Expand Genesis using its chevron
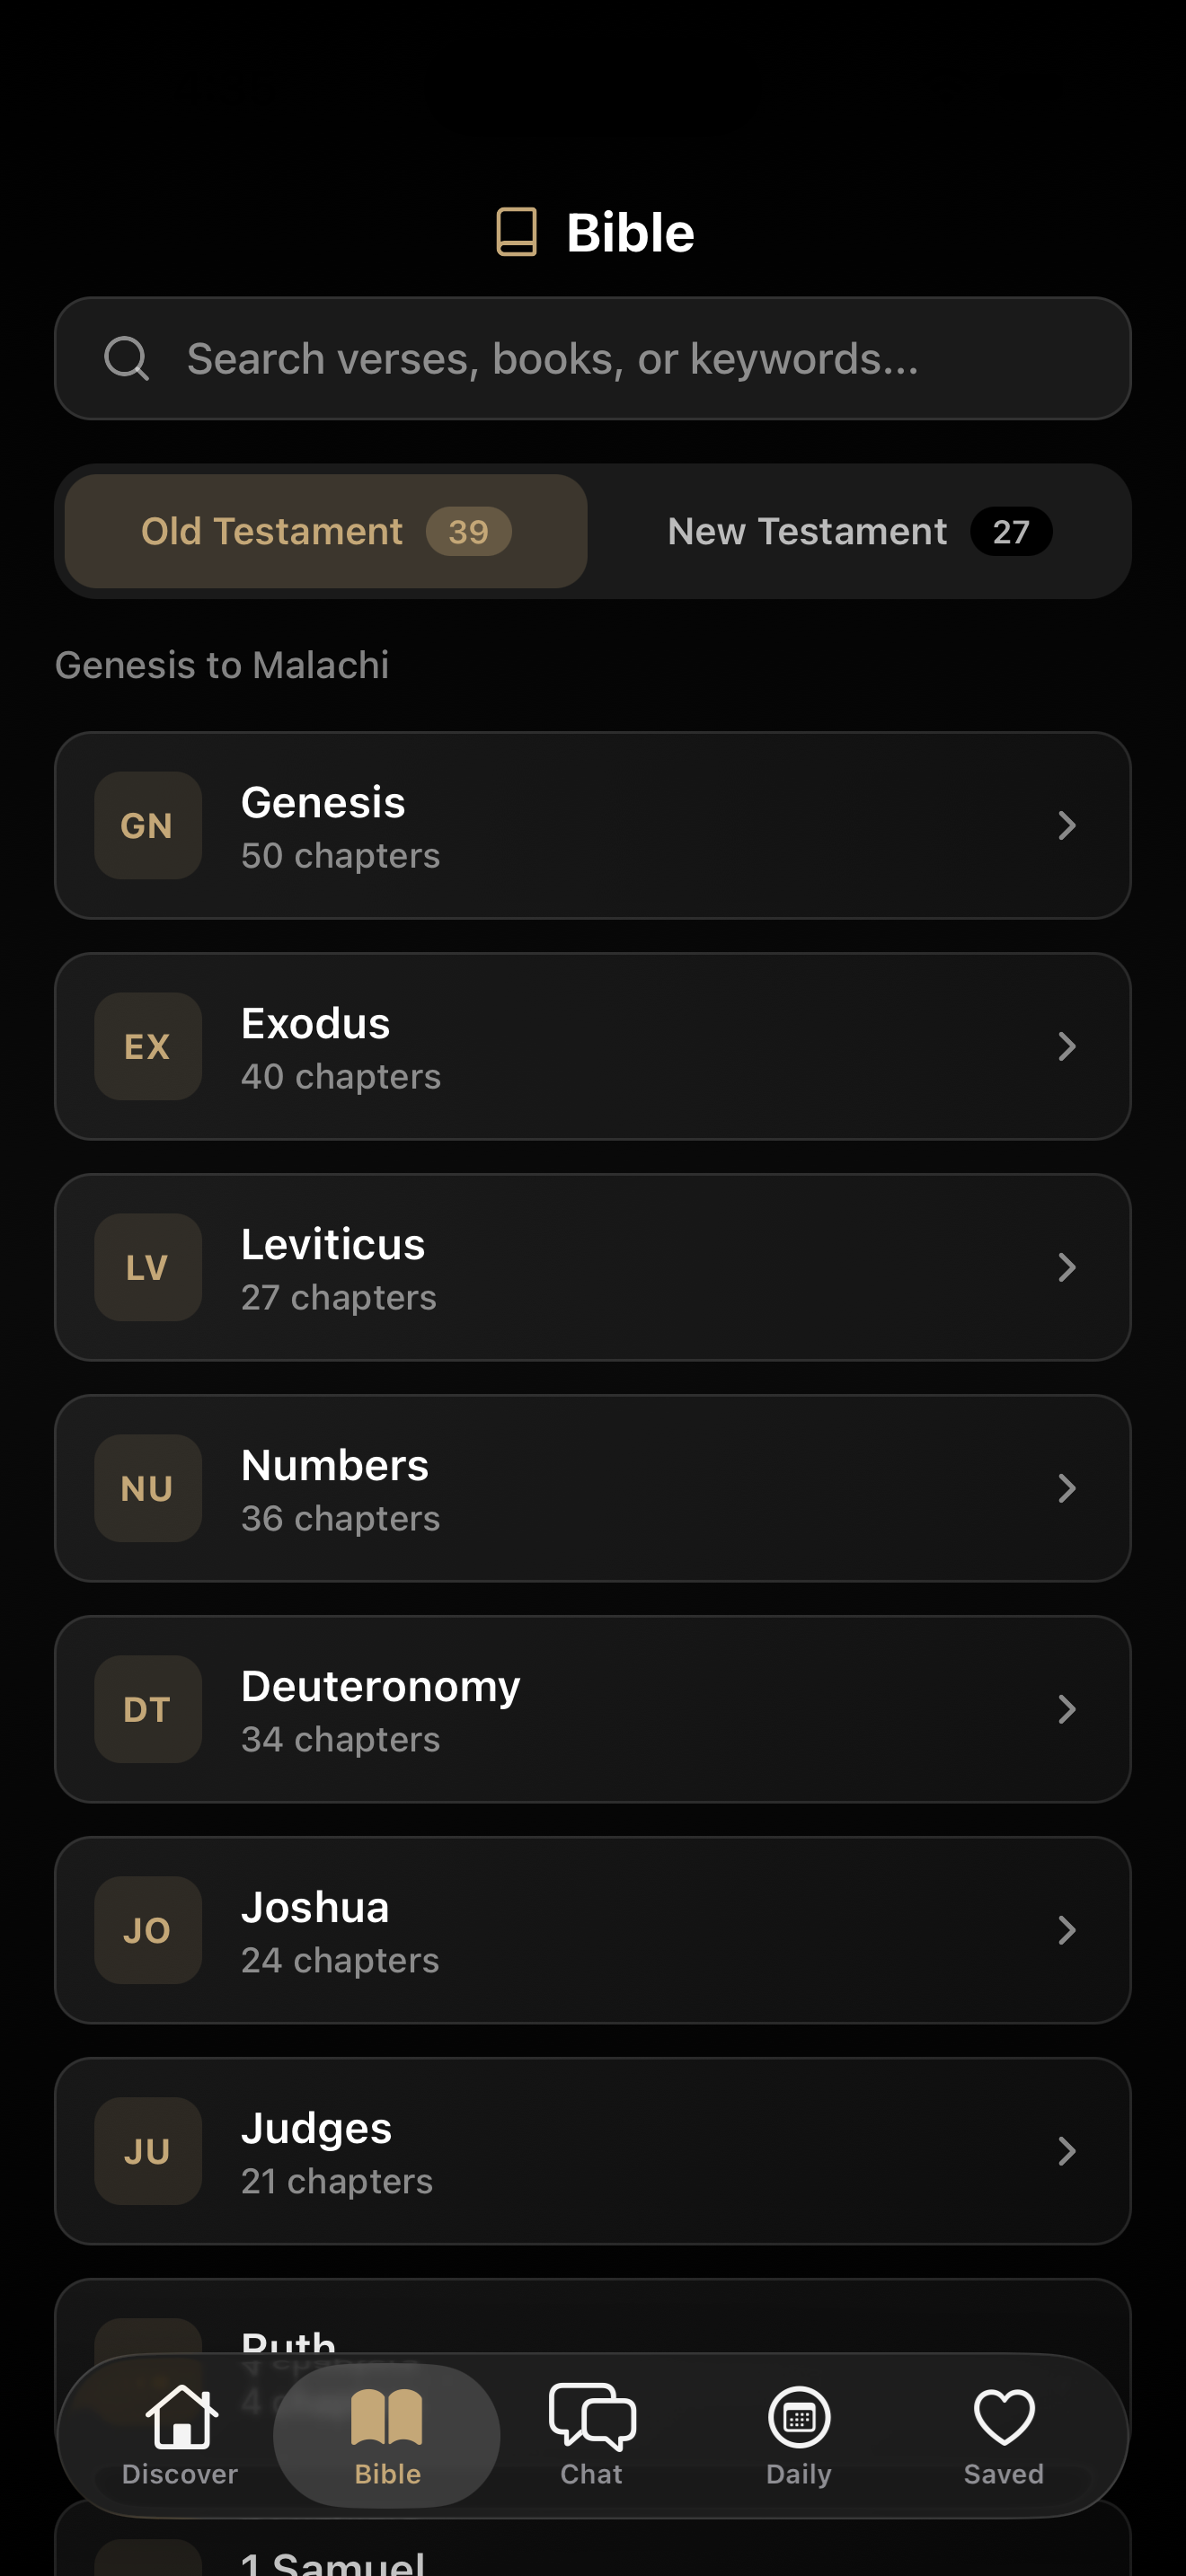Image resolution: width=1186 pixels, height=2576 pixels. click(1066, 826)
